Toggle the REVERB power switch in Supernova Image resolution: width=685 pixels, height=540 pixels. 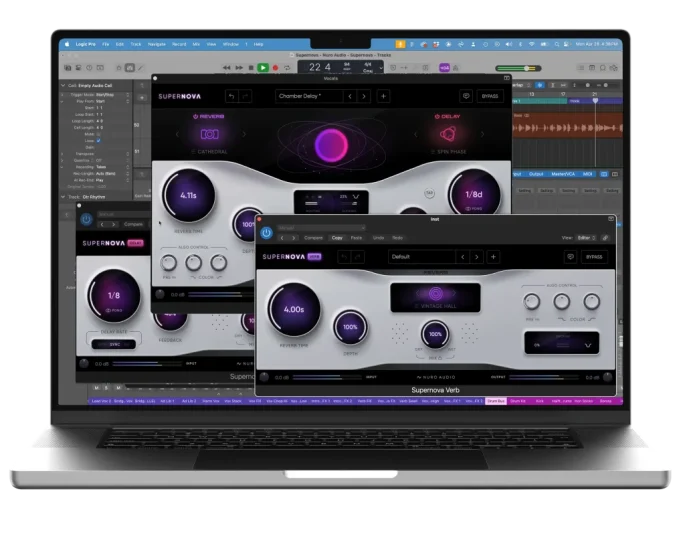(x=195, y=117)
